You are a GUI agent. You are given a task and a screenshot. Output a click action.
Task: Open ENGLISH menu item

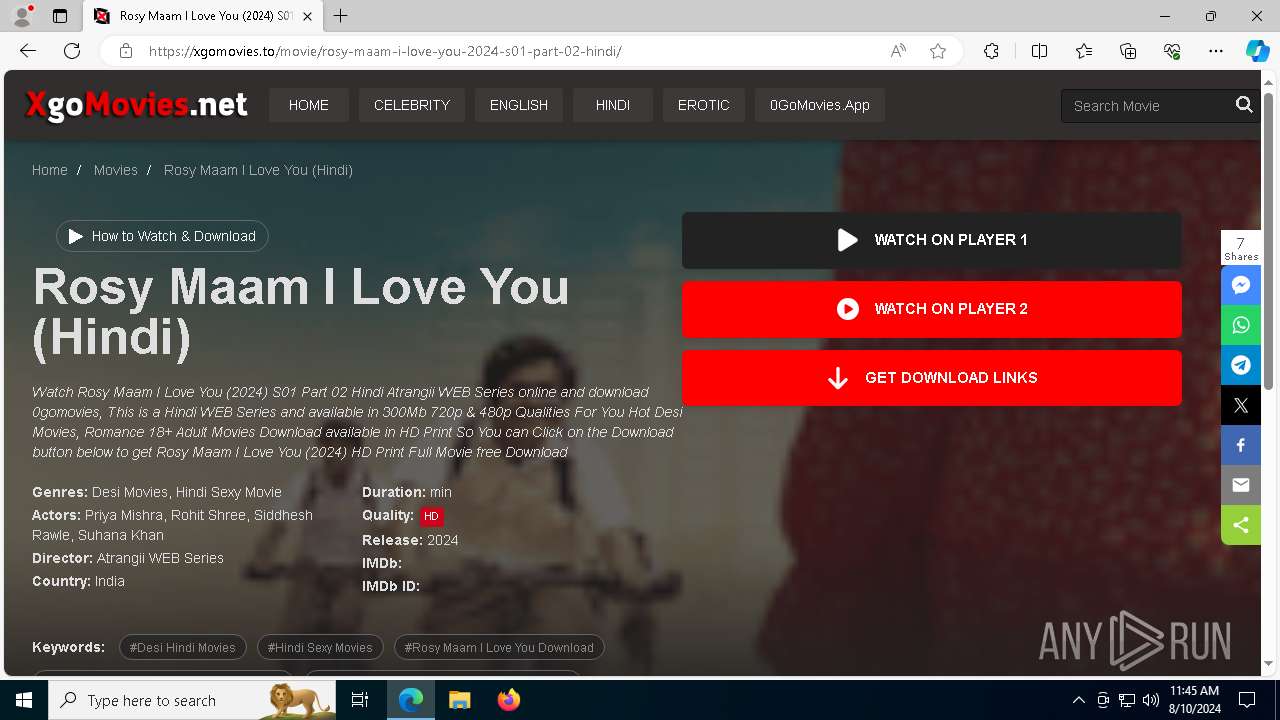coord(519,105)
